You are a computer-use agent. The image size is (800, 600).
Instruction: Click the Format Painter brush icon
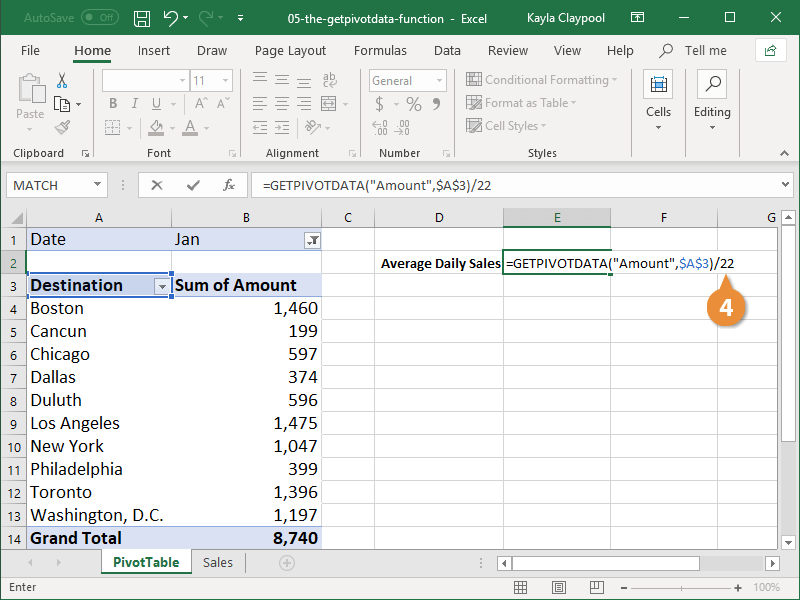pos(62,127)
